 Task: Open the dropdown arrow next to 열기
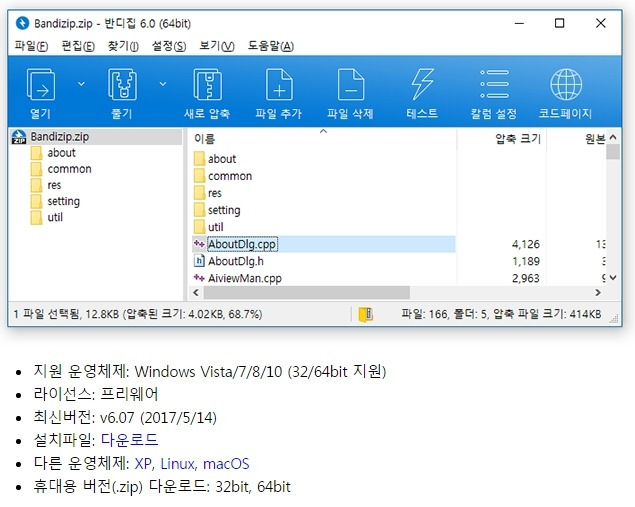(x=81, y=84)
